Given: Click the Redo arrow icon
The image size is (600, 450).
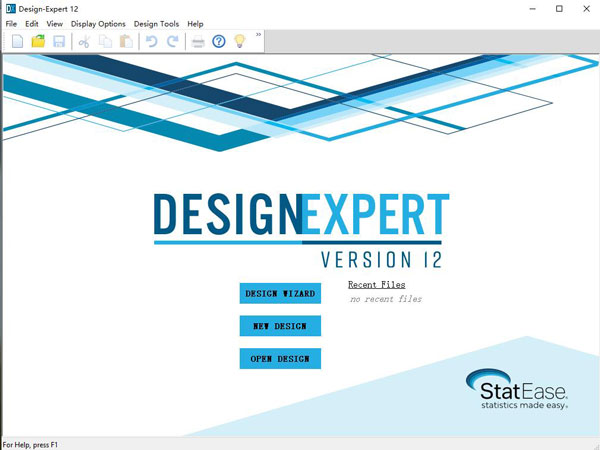Looking at the screenshot, I should 172,41.
